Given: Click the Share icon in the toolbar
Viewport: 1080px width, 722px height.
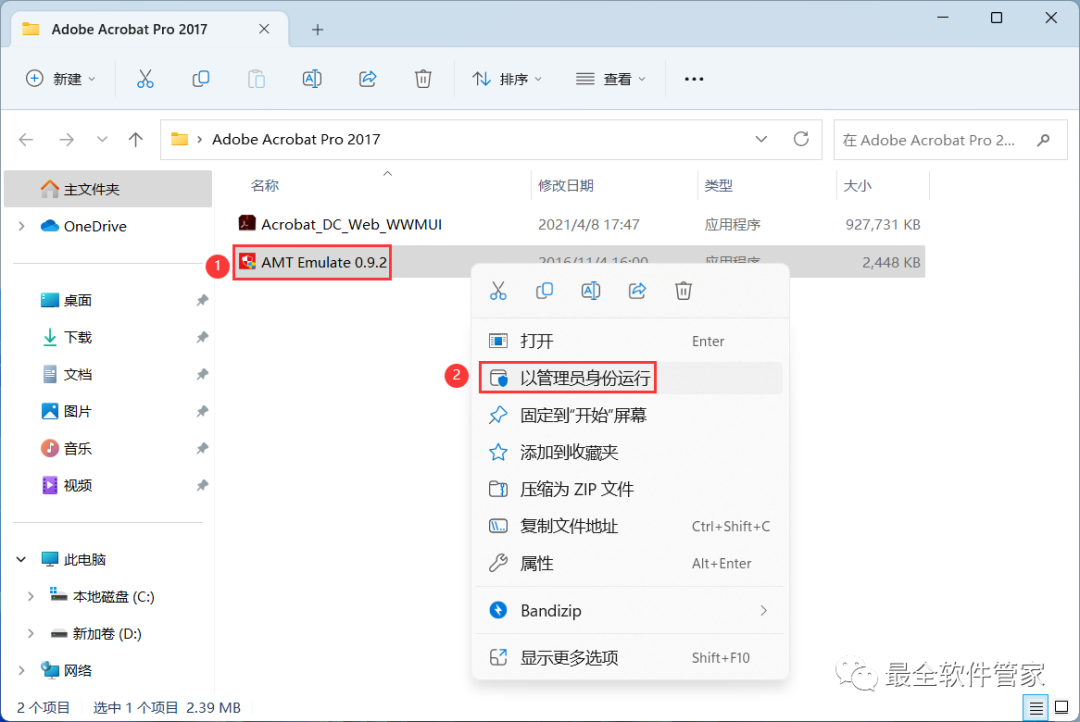Looking at the screenshot, I should point(368,79).
